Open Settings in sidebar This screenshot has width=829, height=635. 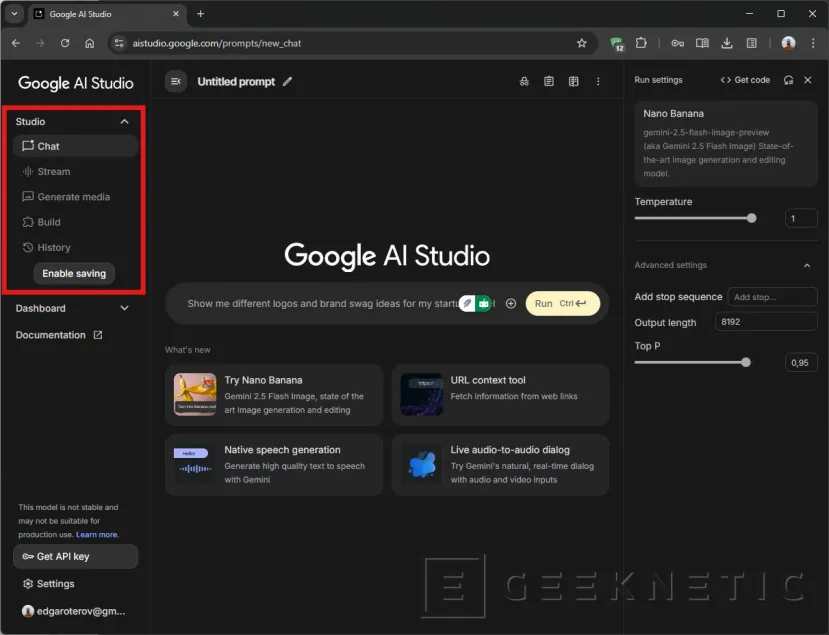pyautogui.click(x=48, y=584)
